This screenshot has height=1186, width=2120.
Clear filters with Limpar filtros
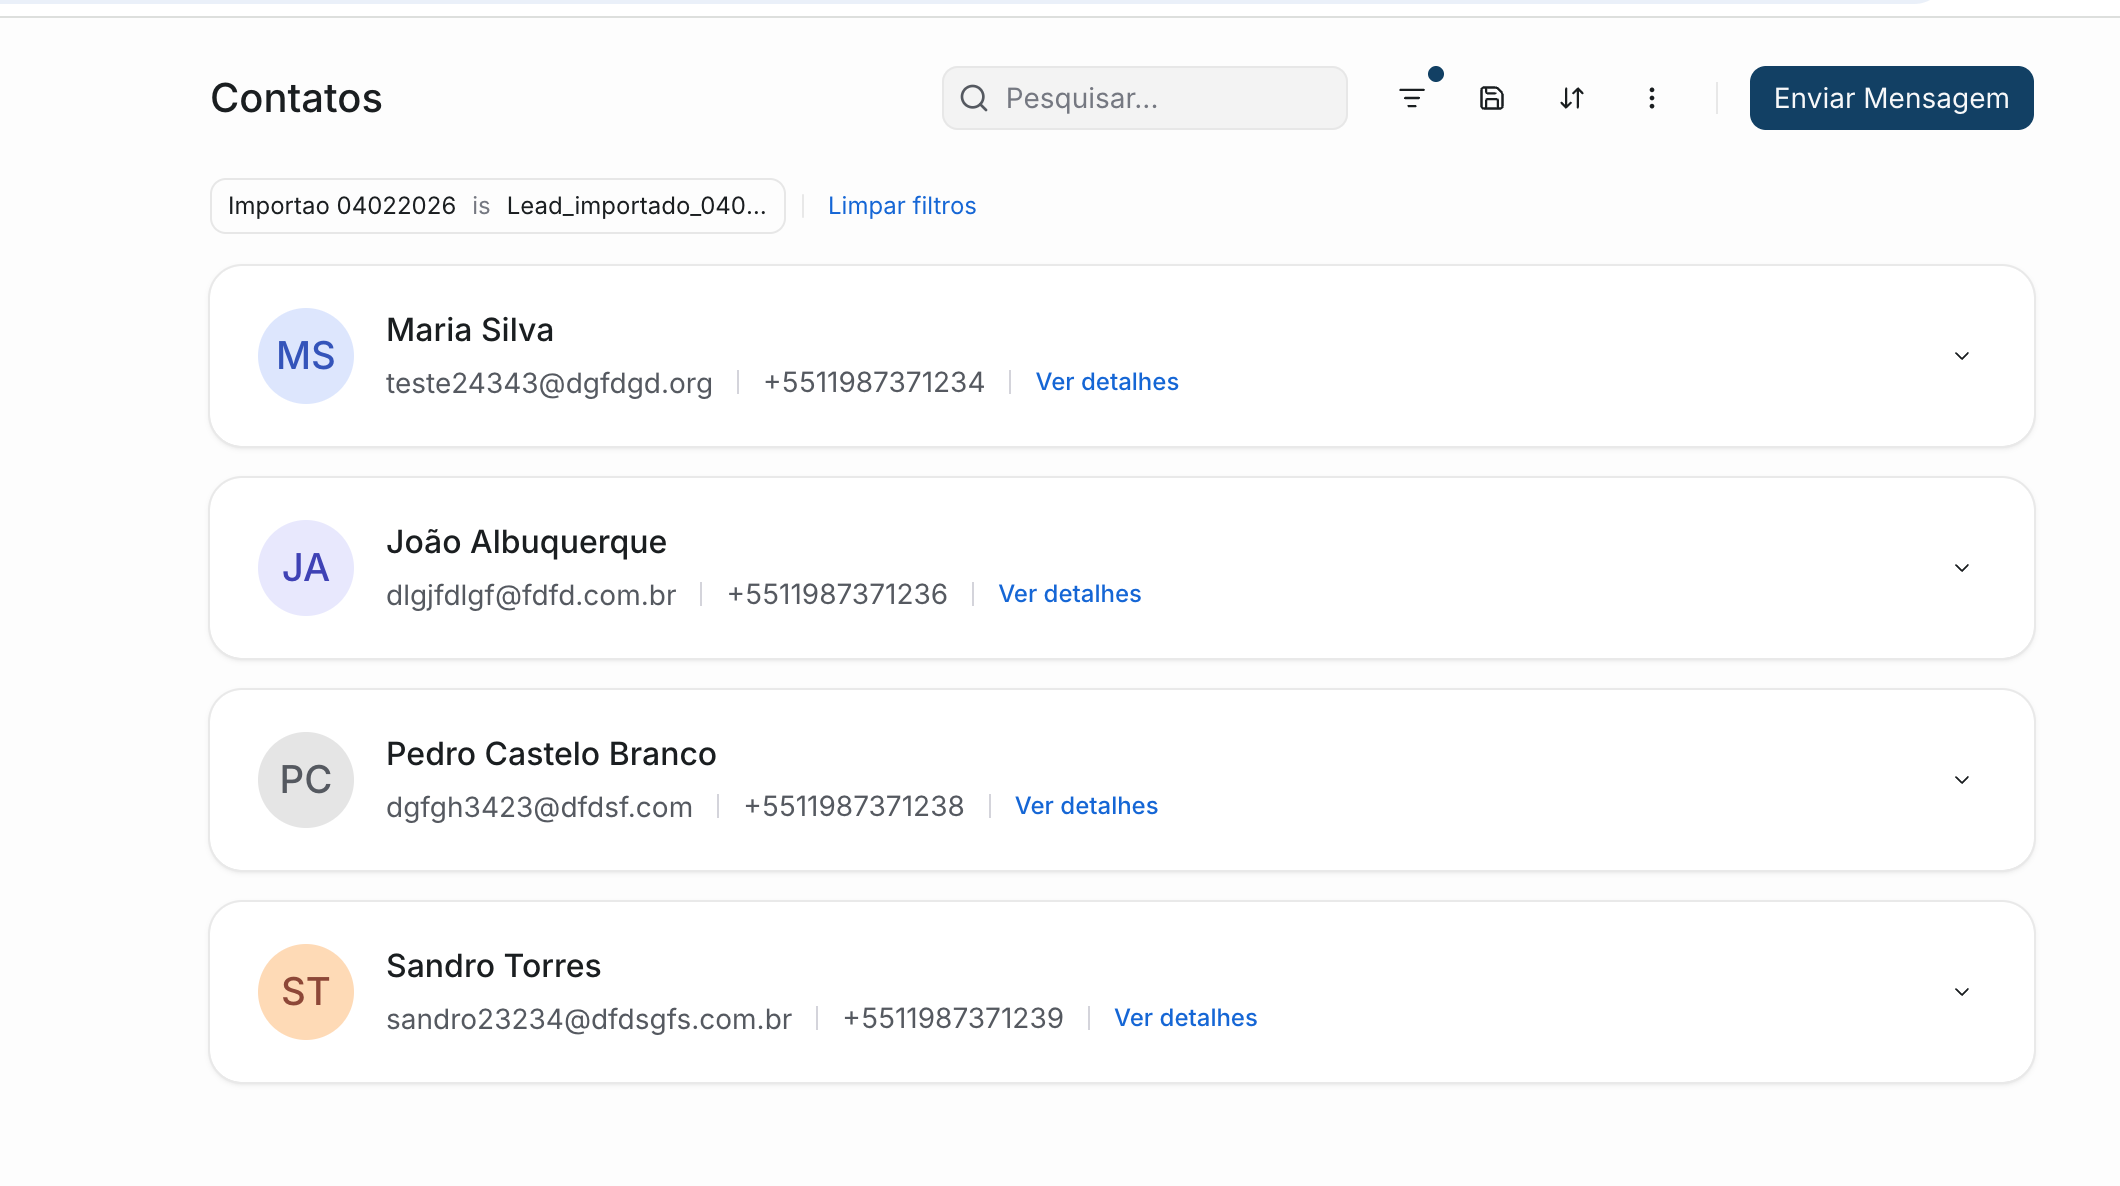(x=901, y=205)
